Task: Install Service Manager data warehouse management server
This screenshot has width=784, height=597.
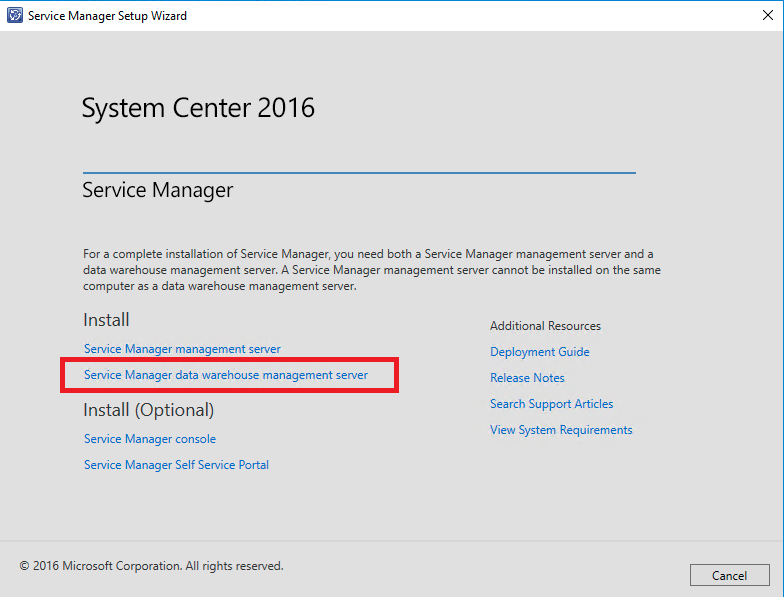Action: tap(226, 375)
